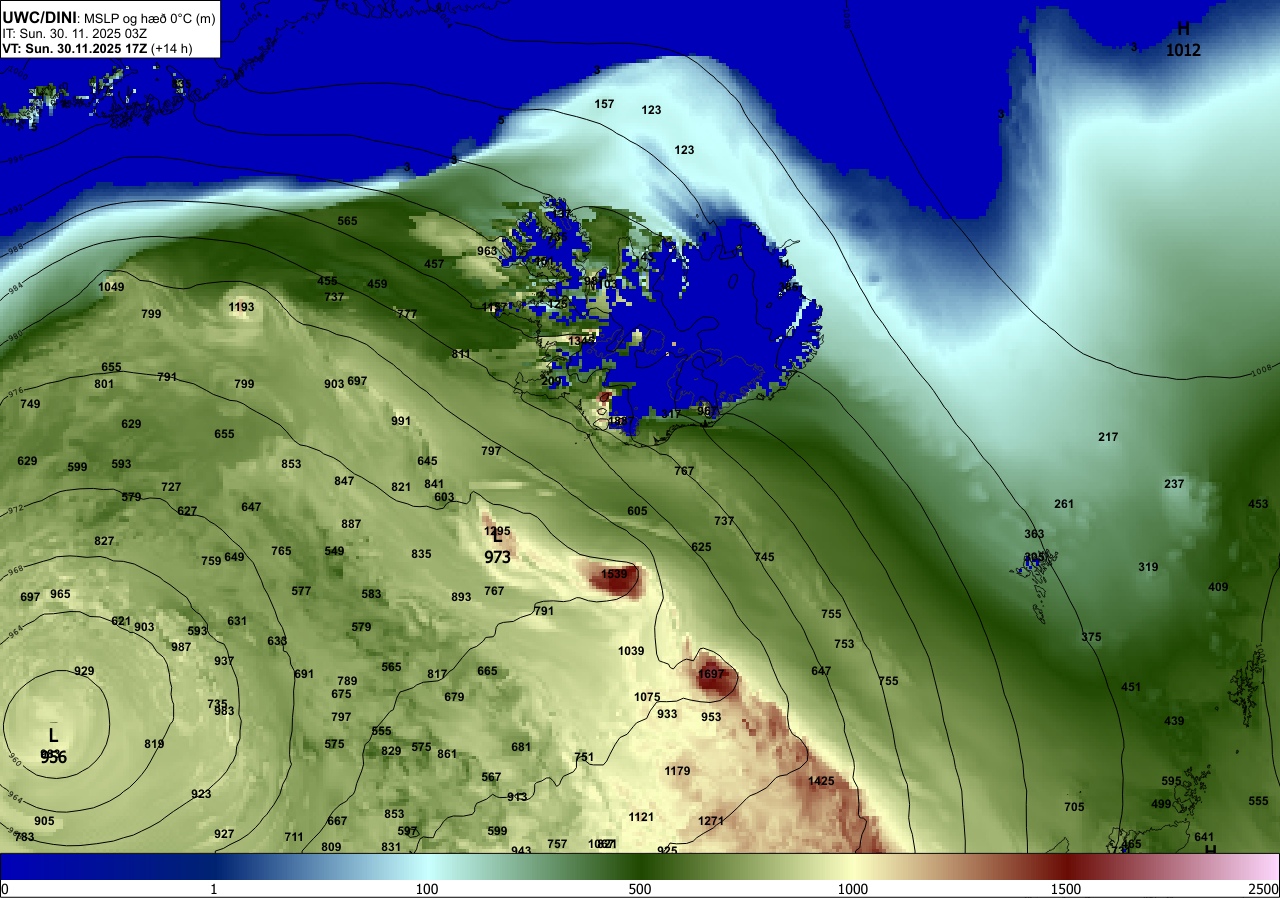1280x898 pixels.
Task: Click the 453 height value
Action: pos(1258,504)
